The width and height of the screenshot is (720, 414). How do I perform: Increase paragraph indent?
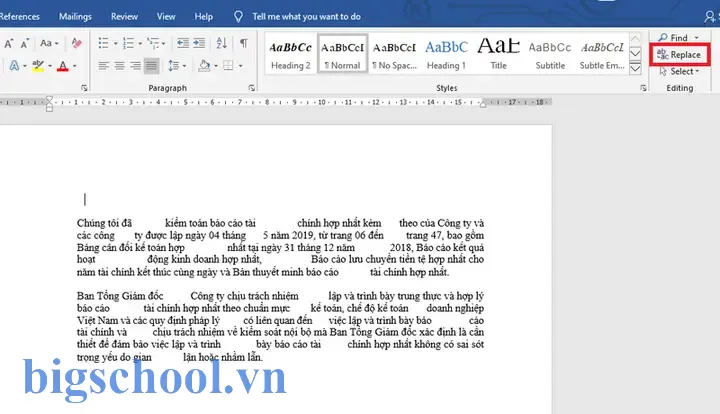199,43
